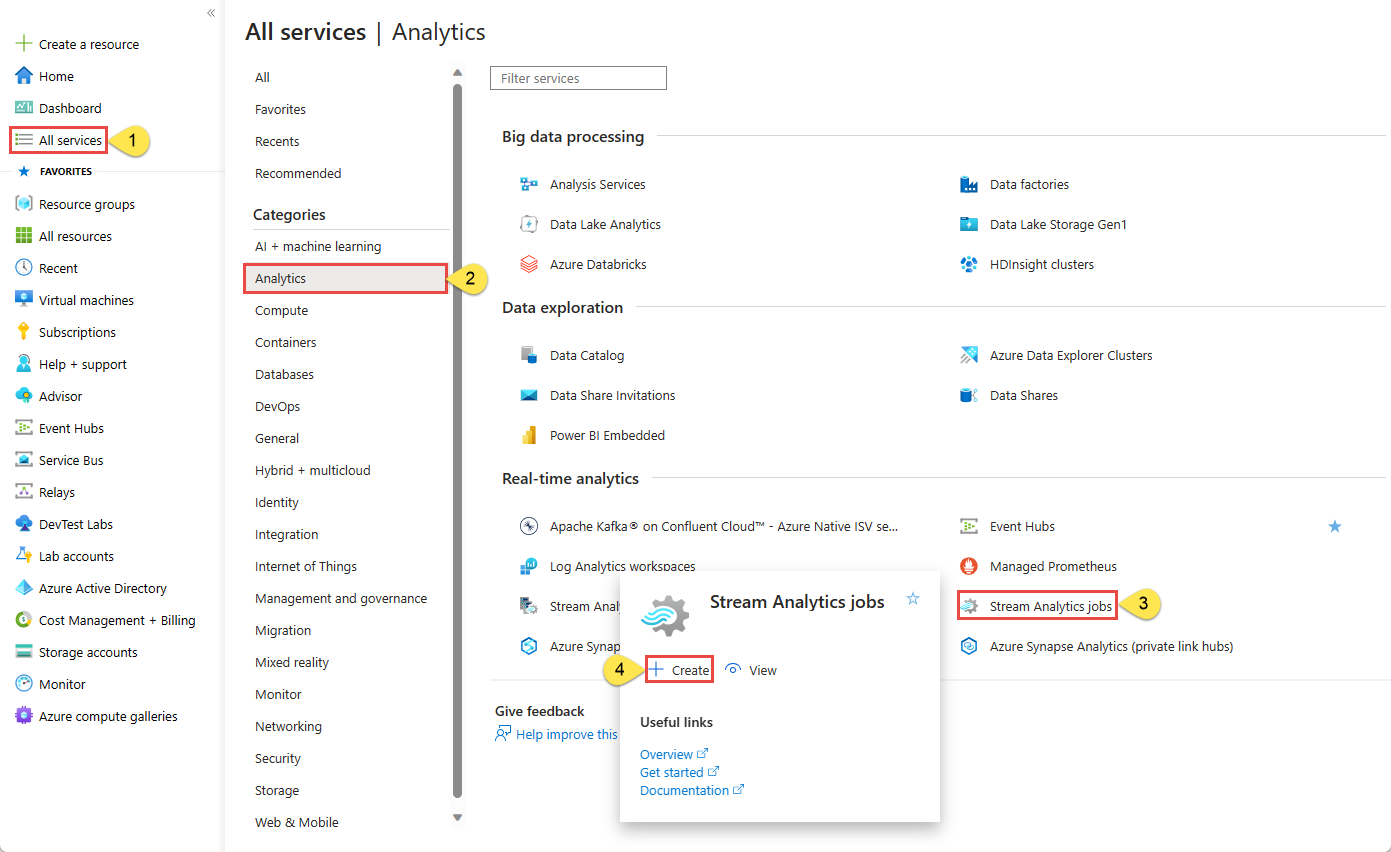
Task: Open the Overview useful link
Action: coord(674,754)
